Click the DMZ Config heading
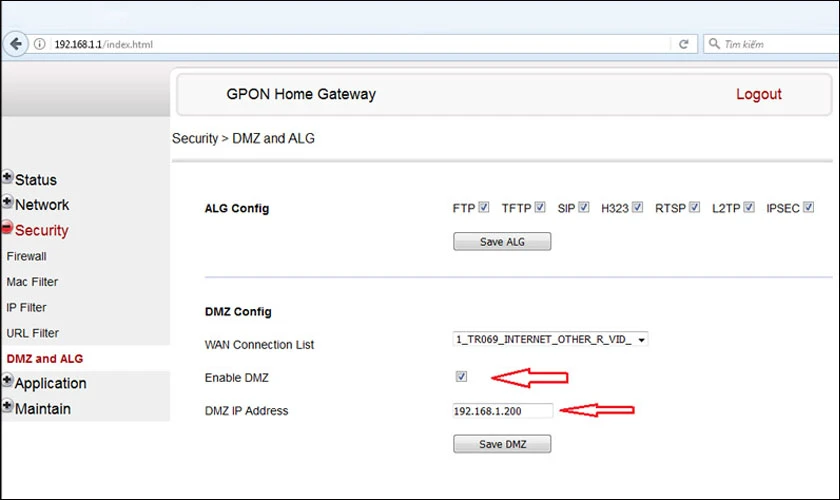The width and height of the screenshot is (840, 500). (238, 312)
